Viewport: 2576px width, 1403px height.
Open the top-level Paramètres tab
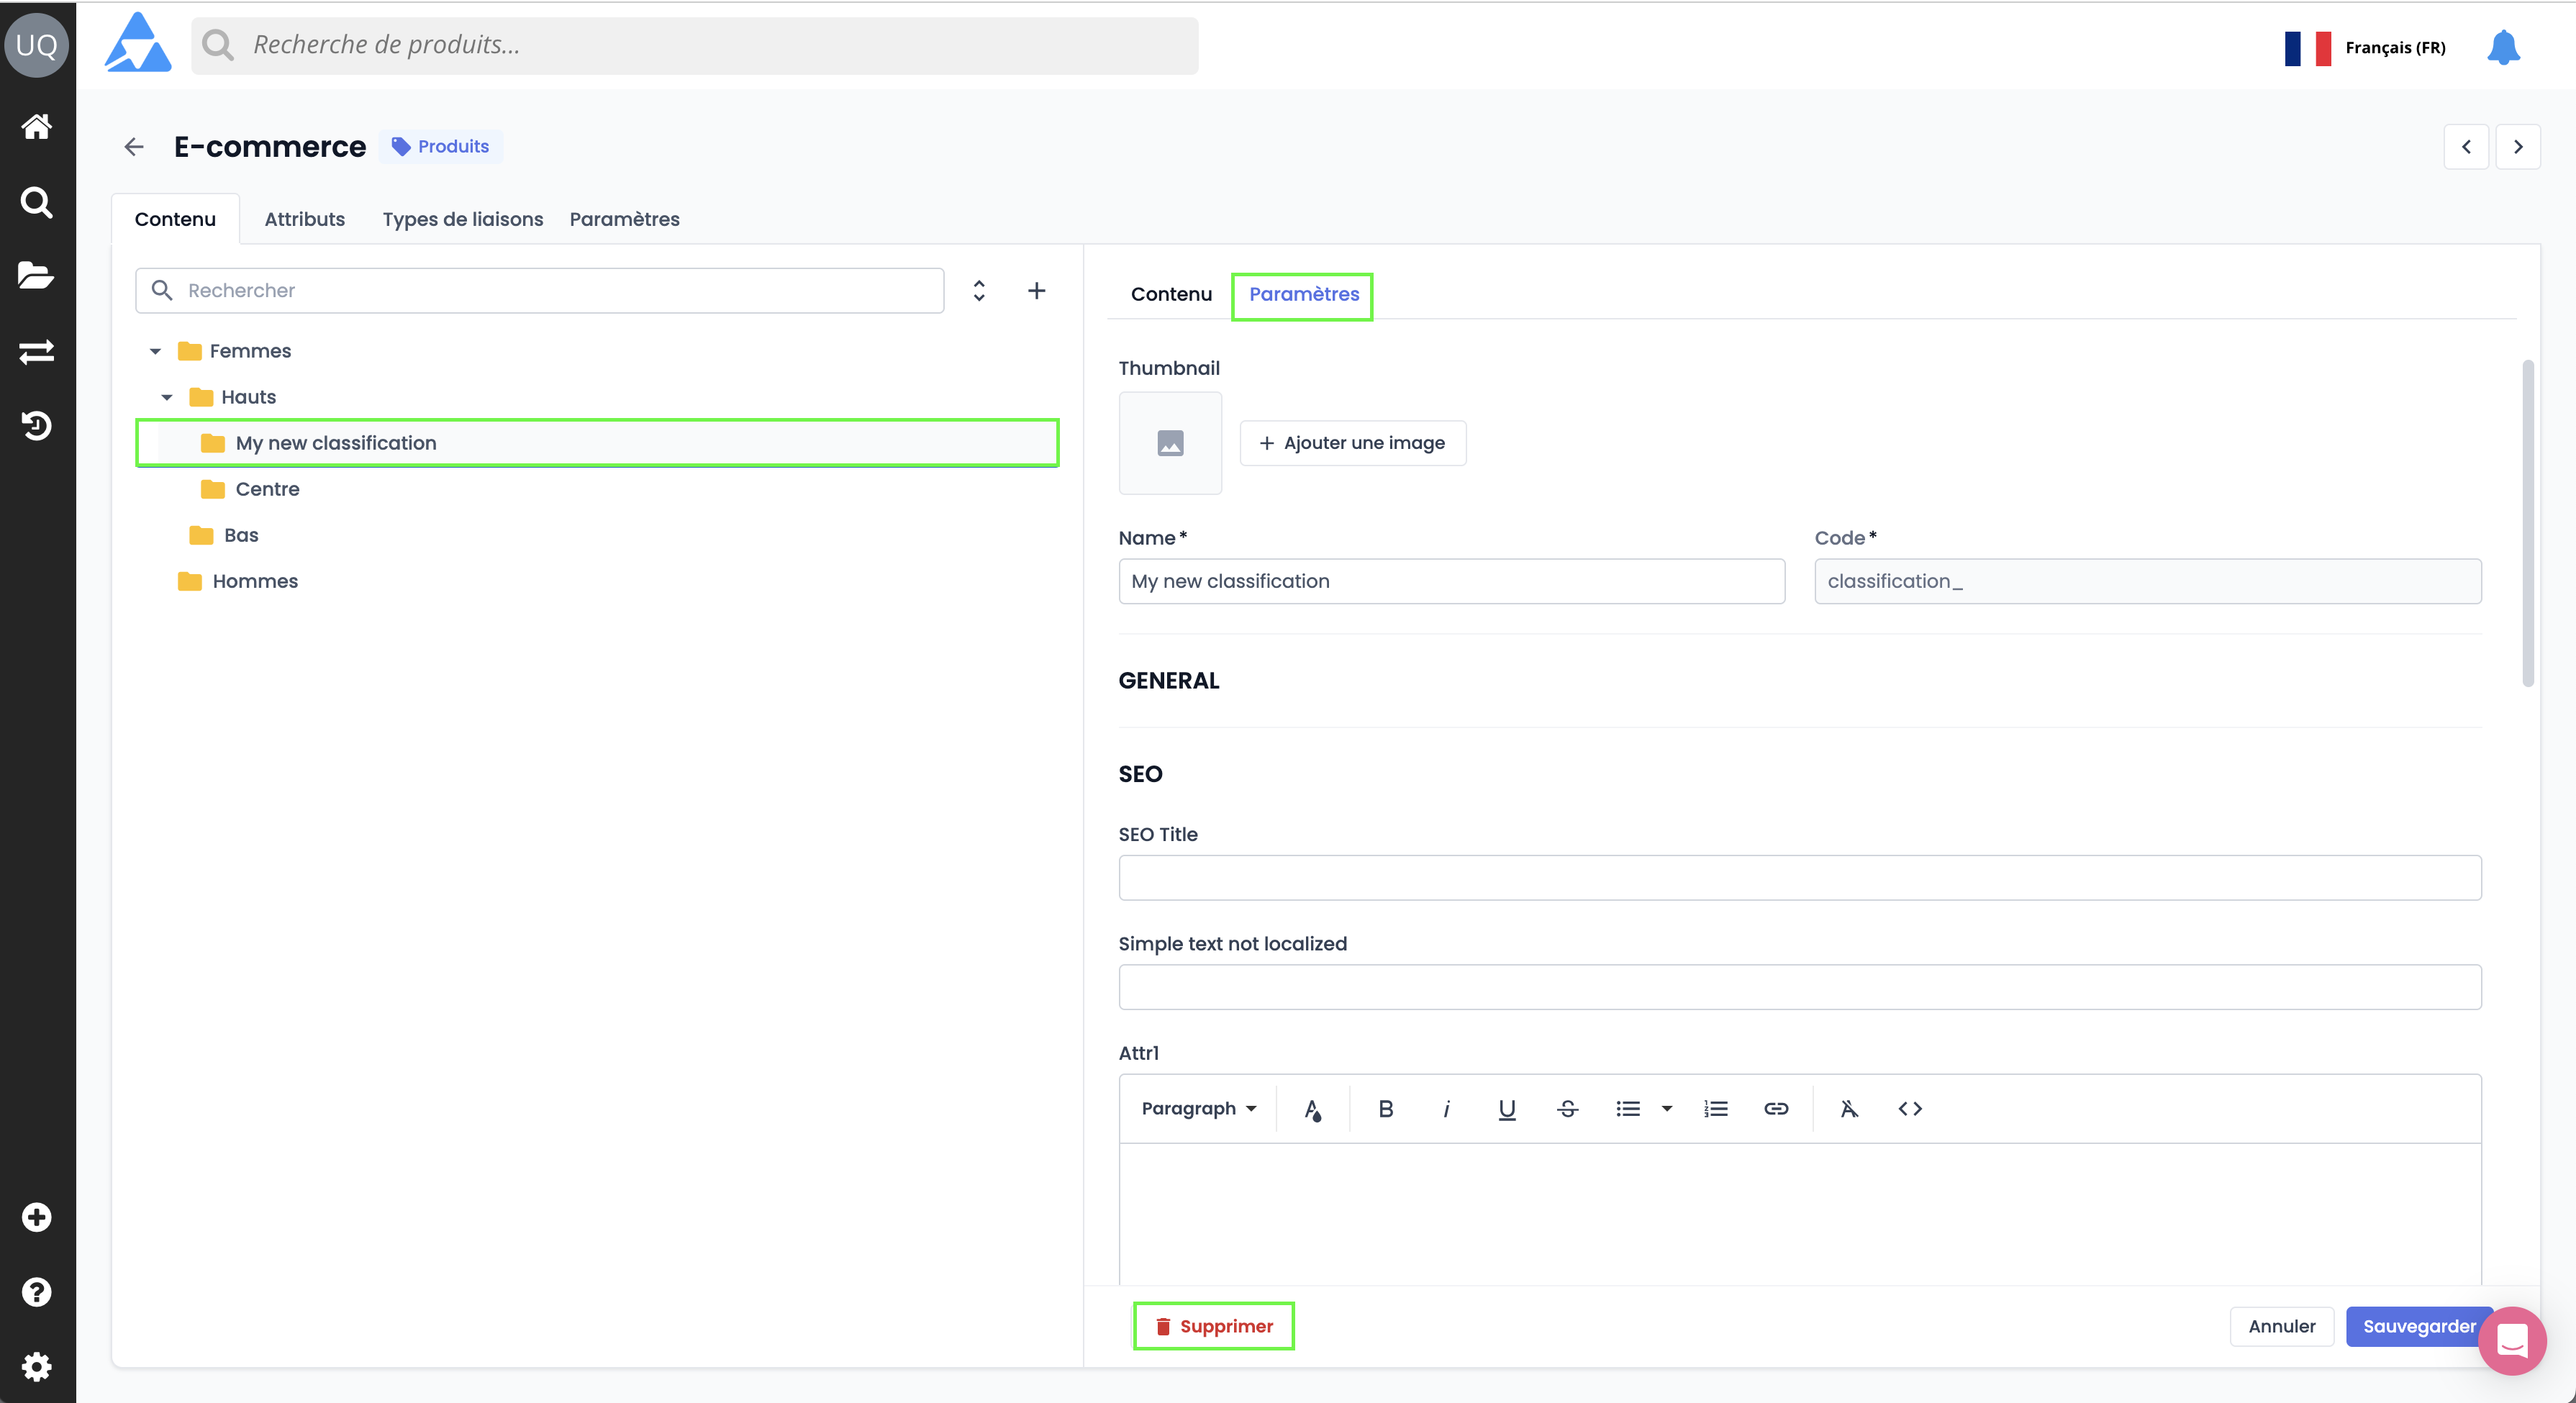coord(625,219)
